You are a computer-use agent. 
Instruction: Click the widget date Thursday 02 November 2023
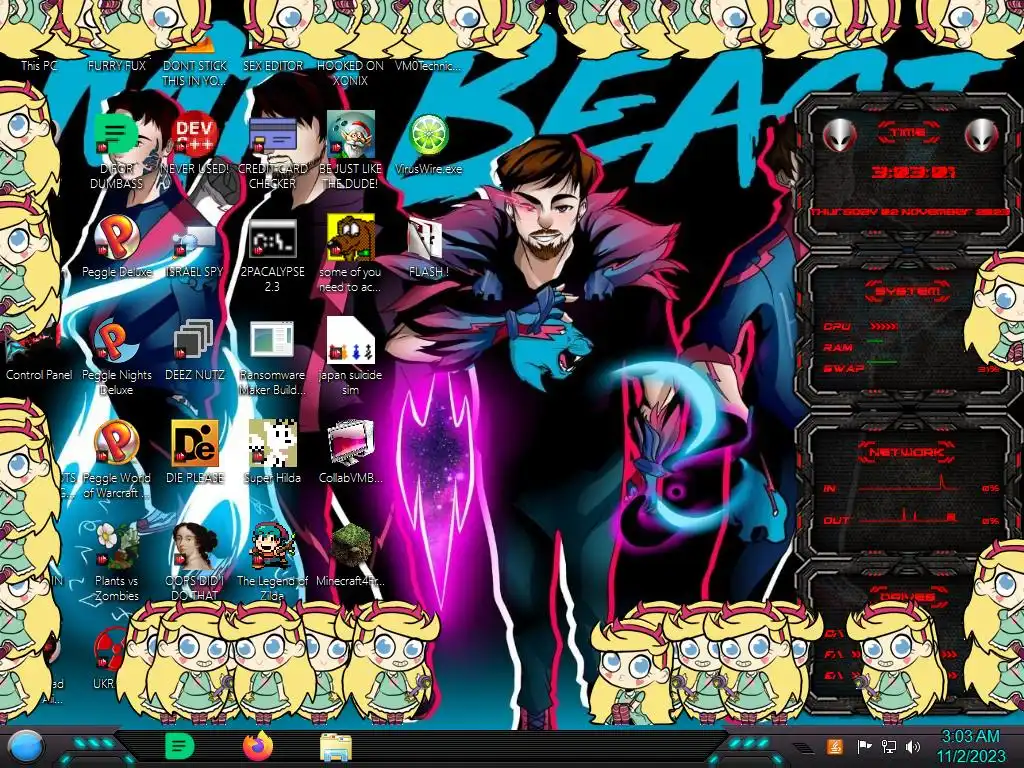point(909,212)
